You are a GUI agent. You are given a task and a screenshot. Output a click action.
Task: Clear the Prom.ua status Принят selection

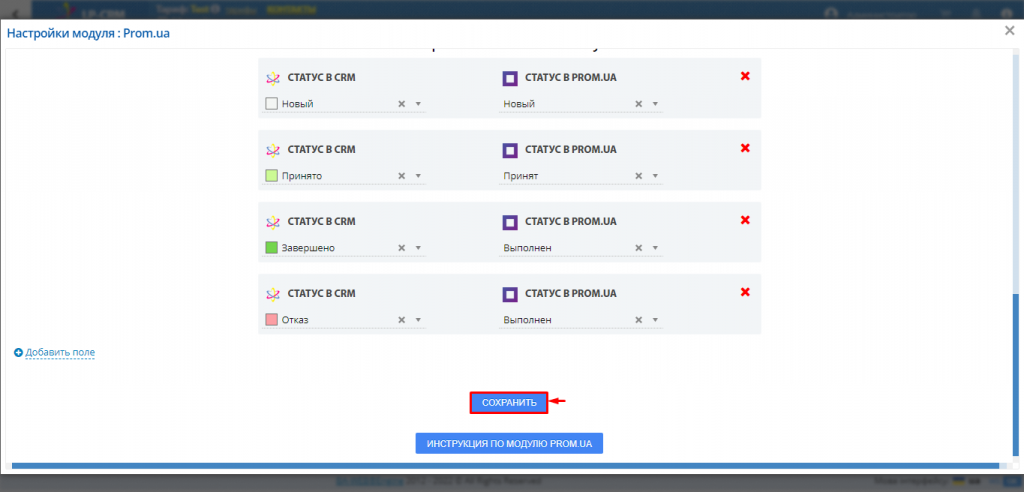(x=639, y=176)
